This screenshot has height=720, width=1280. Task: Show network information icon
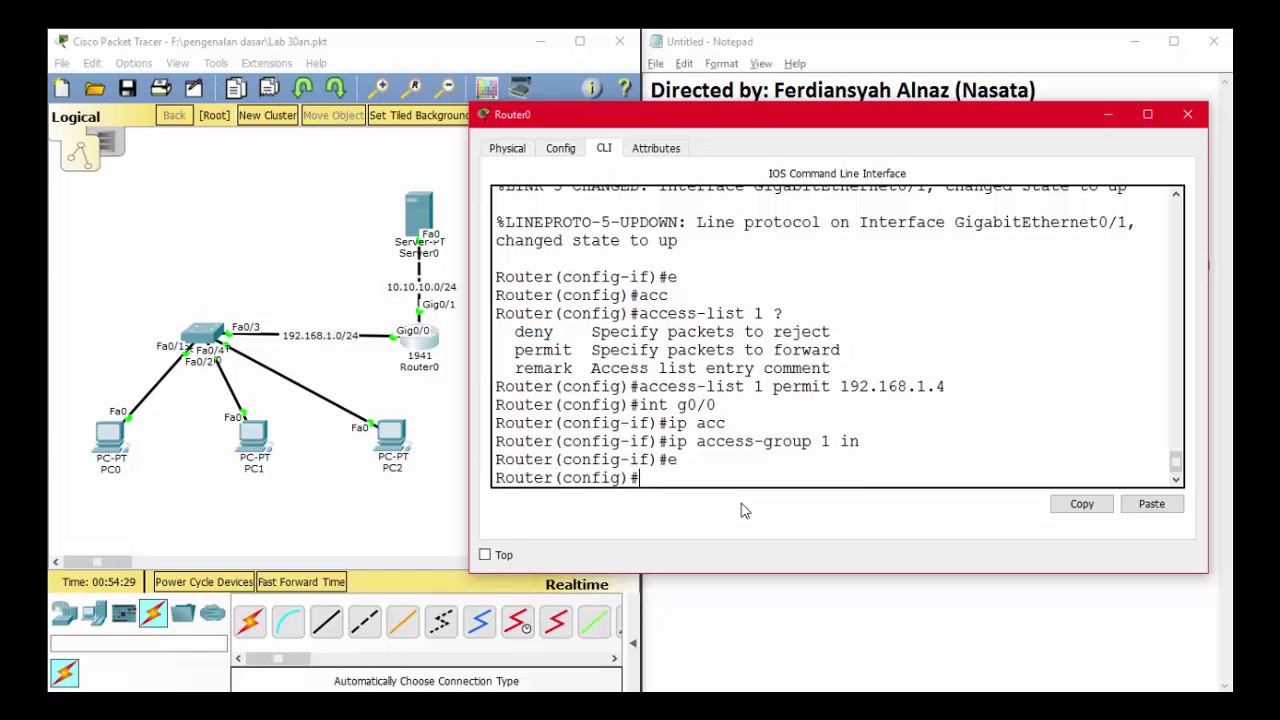pyautogui.click(x=592, y=89)
